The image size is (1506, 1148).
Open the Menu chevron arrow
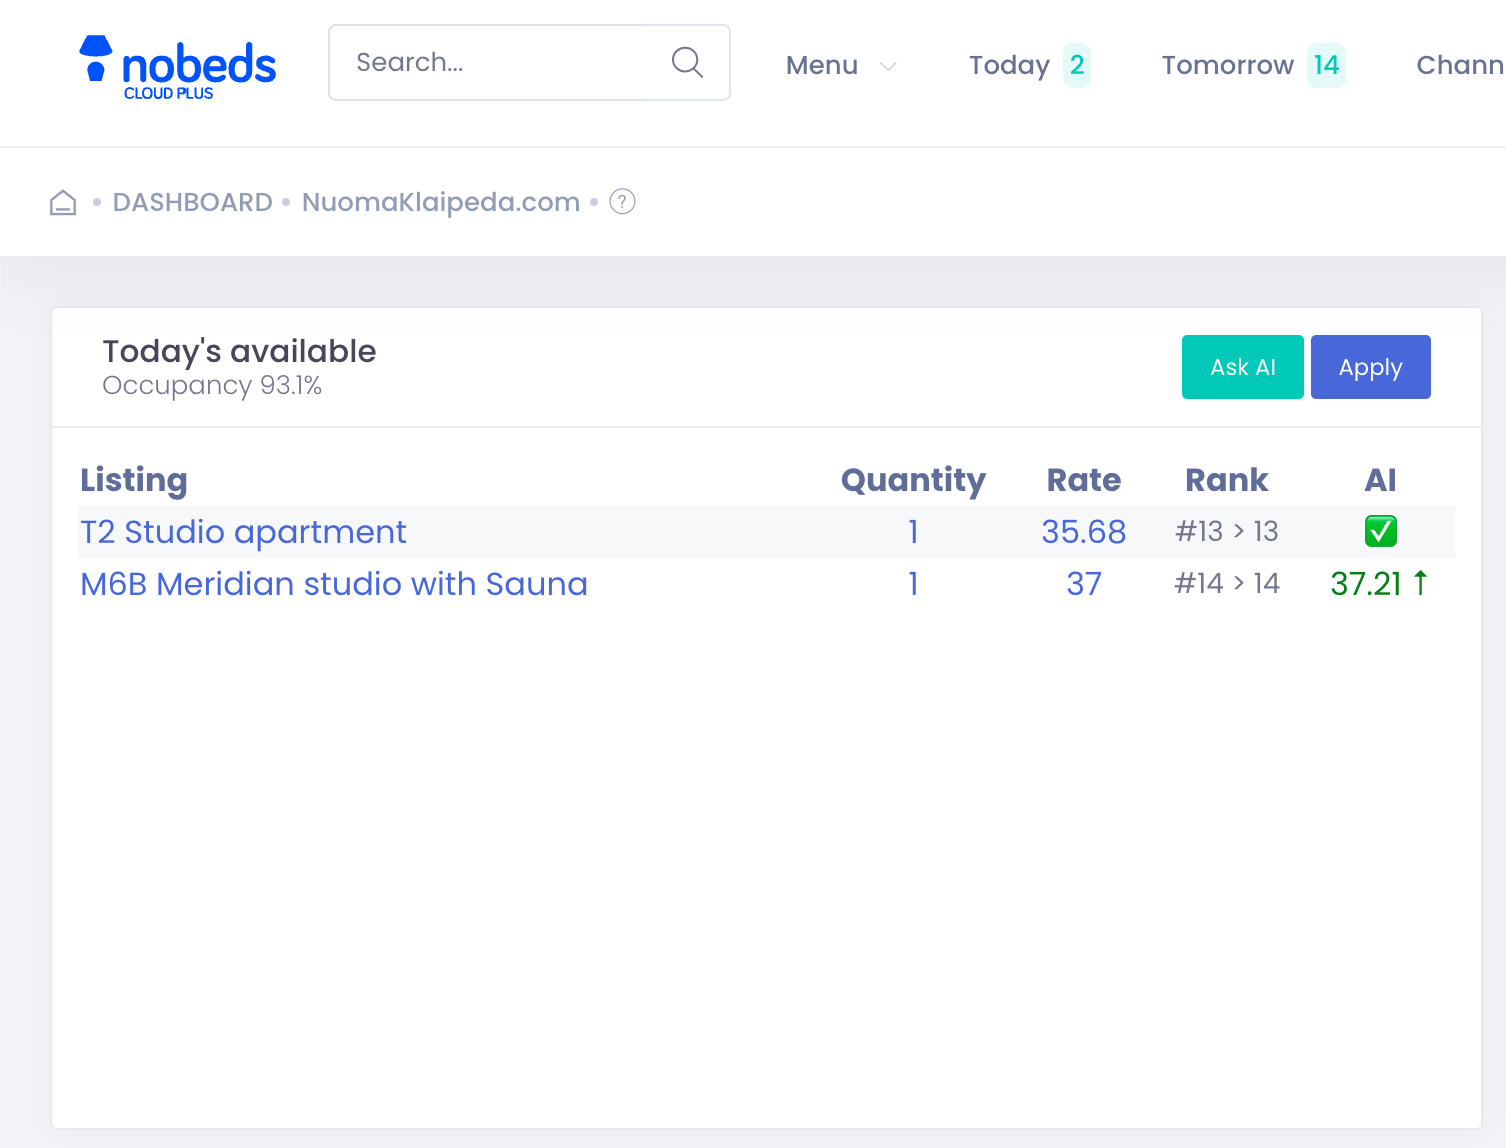point(888,66)
